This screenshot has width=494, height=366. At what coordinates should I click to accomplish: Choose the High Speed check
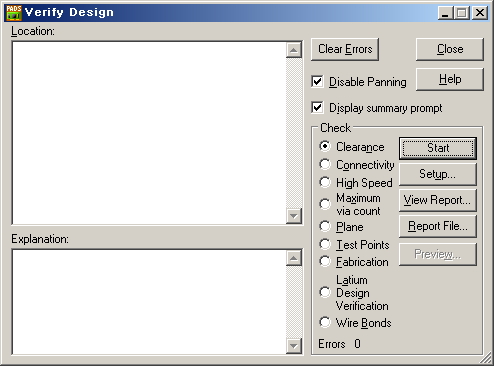pos(325,182)
